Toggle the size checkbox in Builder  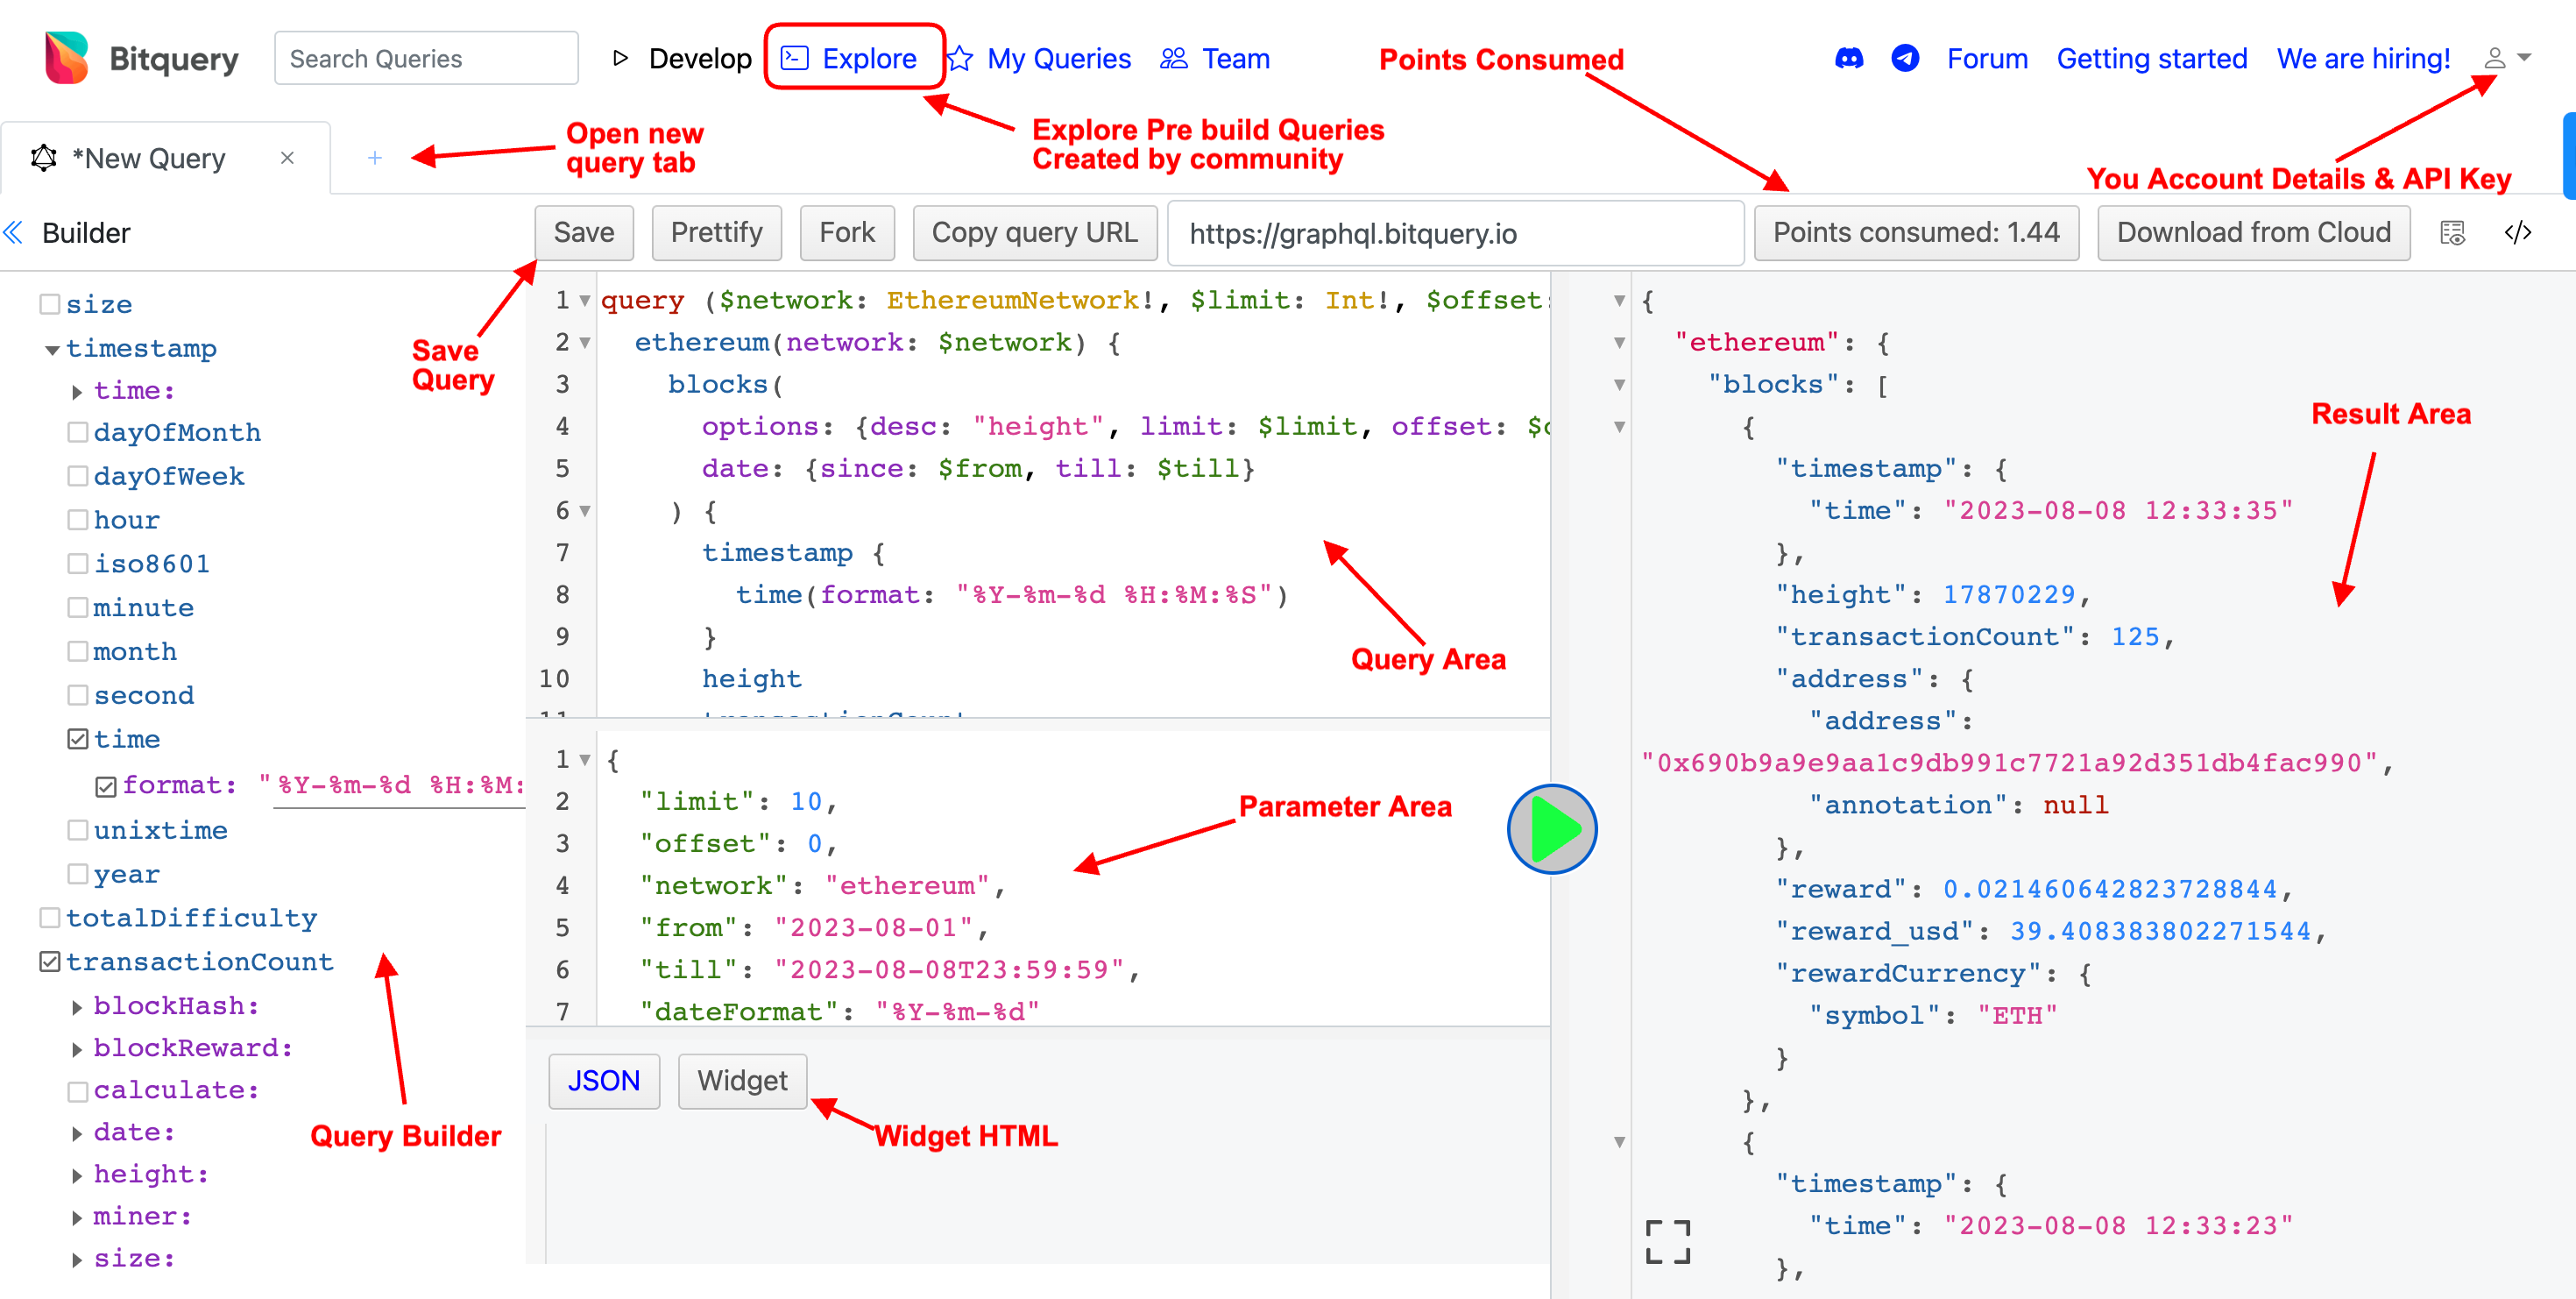pyautogui.click(x=50, y=304)
